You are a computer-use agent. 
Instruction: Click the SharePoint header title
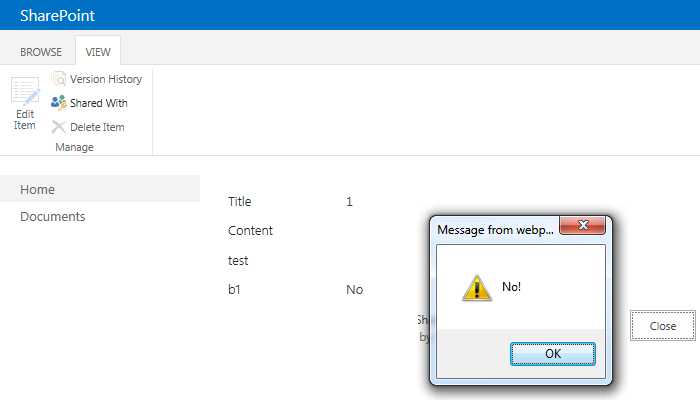57,16
